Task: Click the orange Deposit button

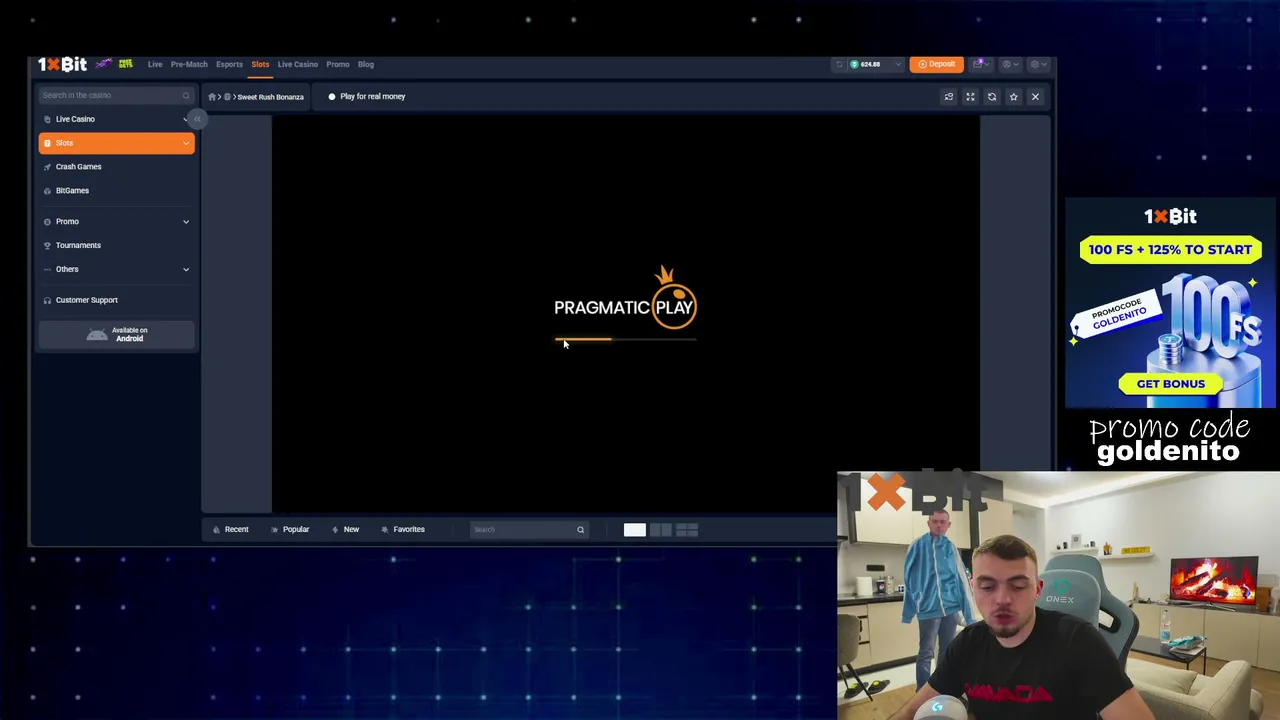Action: point(936,64)
